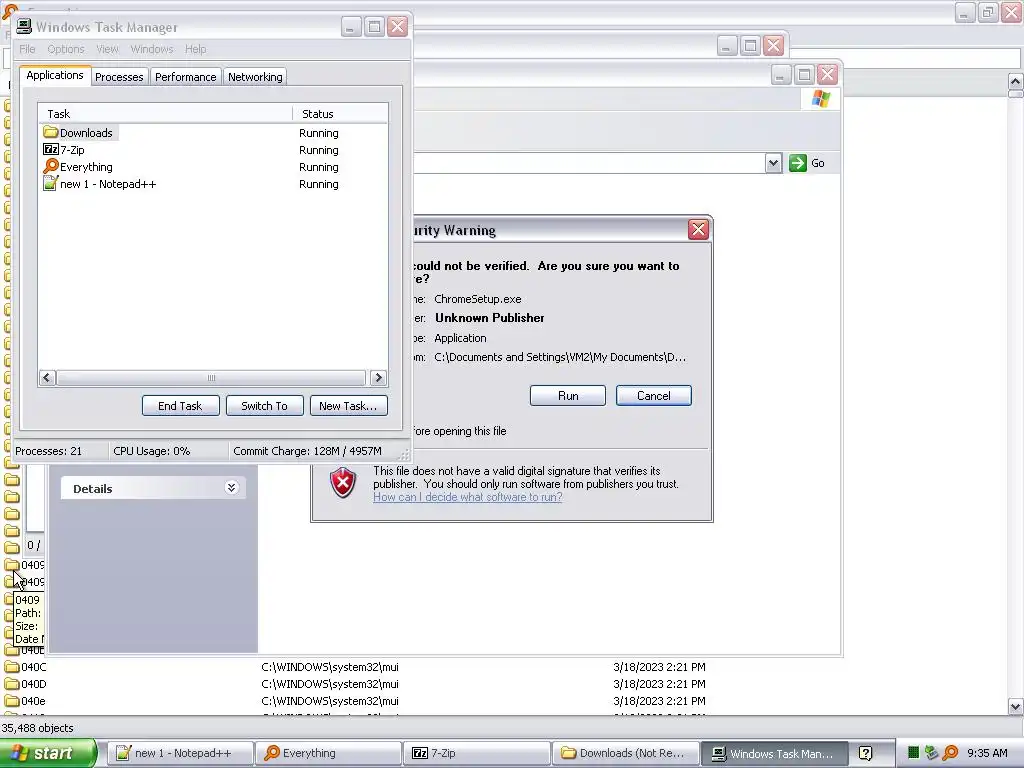Open the Task Manager Windows menu

(x=152, y=49)
